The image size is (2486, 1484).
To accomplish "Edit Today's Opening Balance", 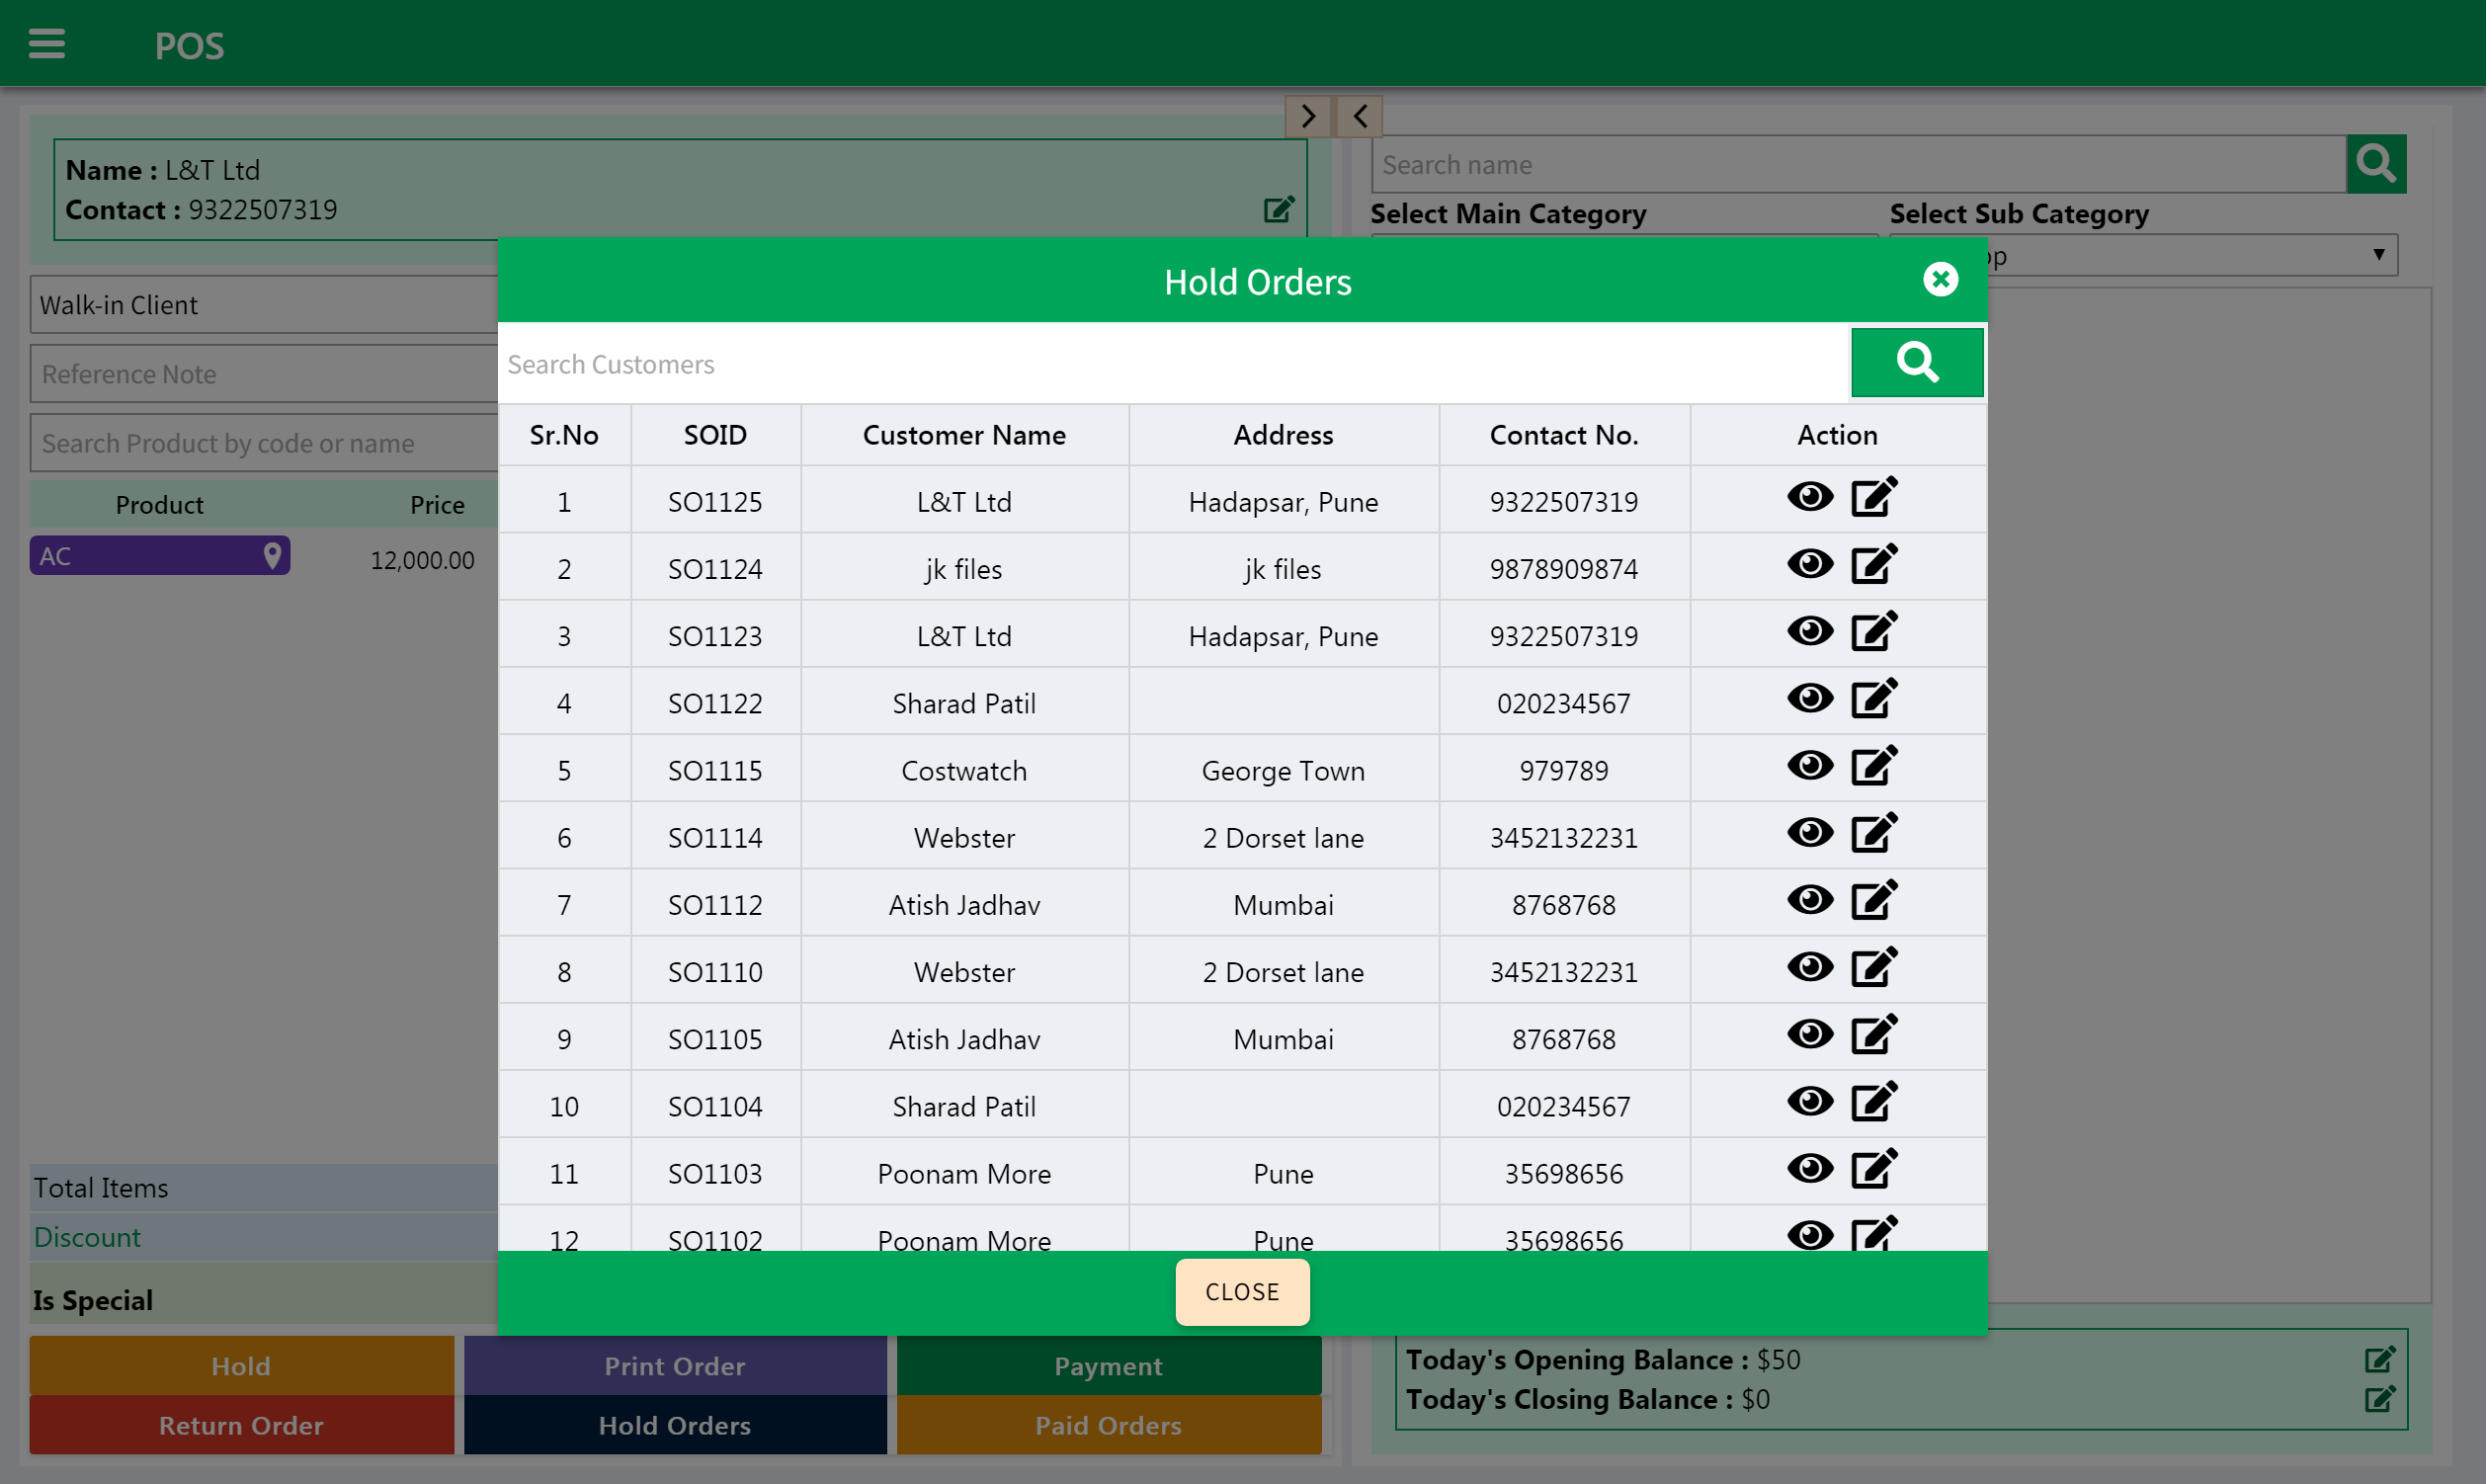I will click(2378, 1360).
